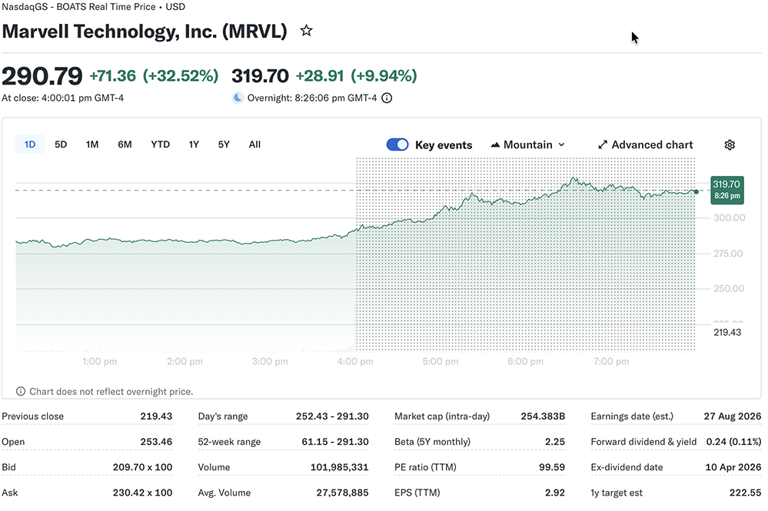
Task: Select the 1D time range tab
Action: (x=30, y=145)
